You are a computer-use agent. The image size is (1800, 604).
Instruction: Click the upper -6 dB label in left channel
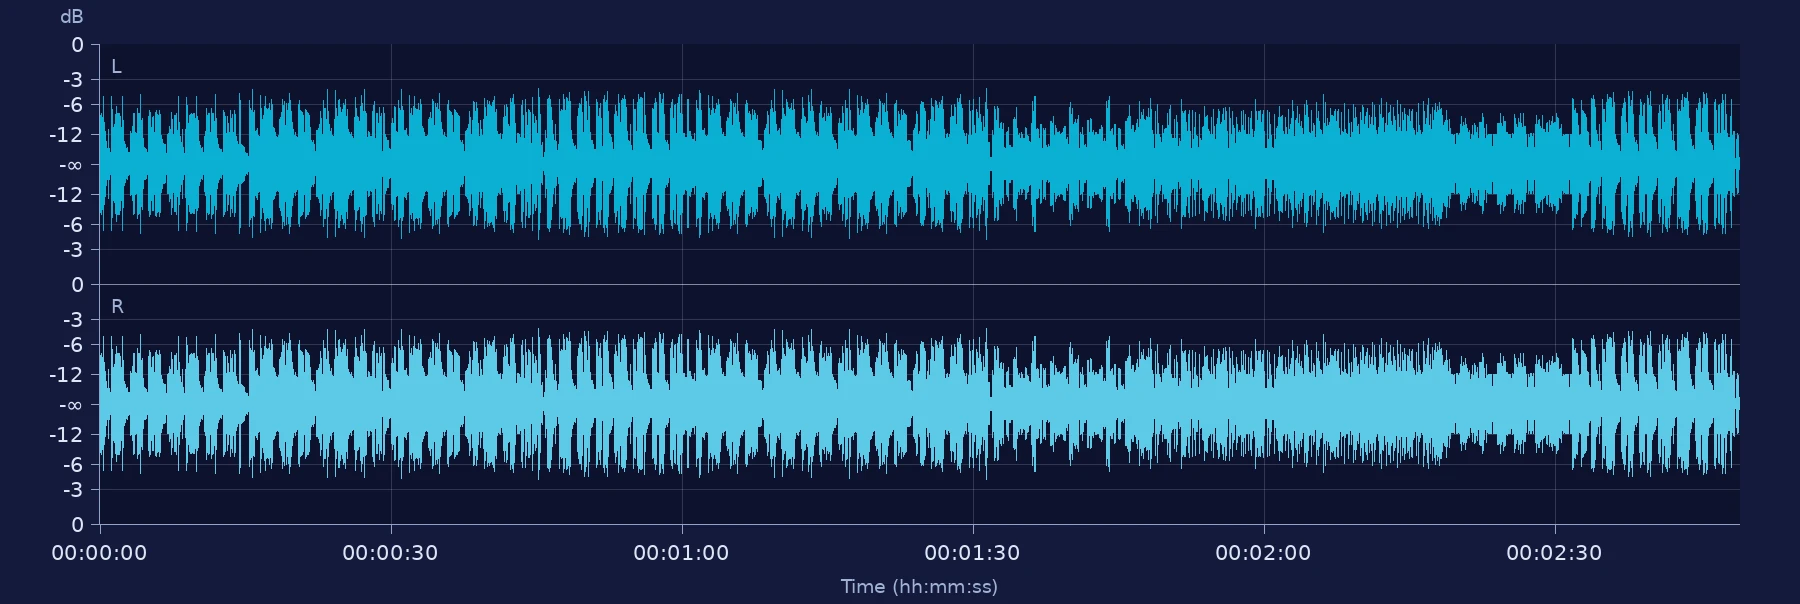[x=72, y=105]
